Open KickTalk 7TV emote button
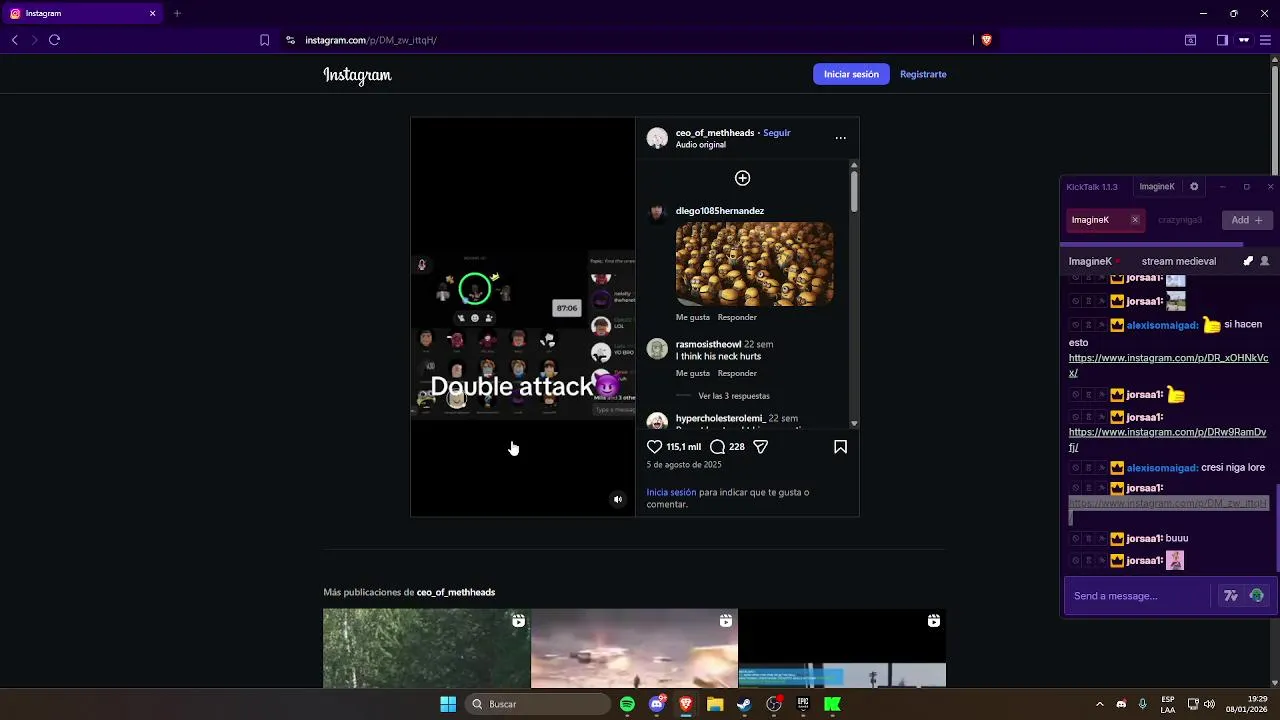The height and width of the screenshot is (720, 1280). [1231, 596]
